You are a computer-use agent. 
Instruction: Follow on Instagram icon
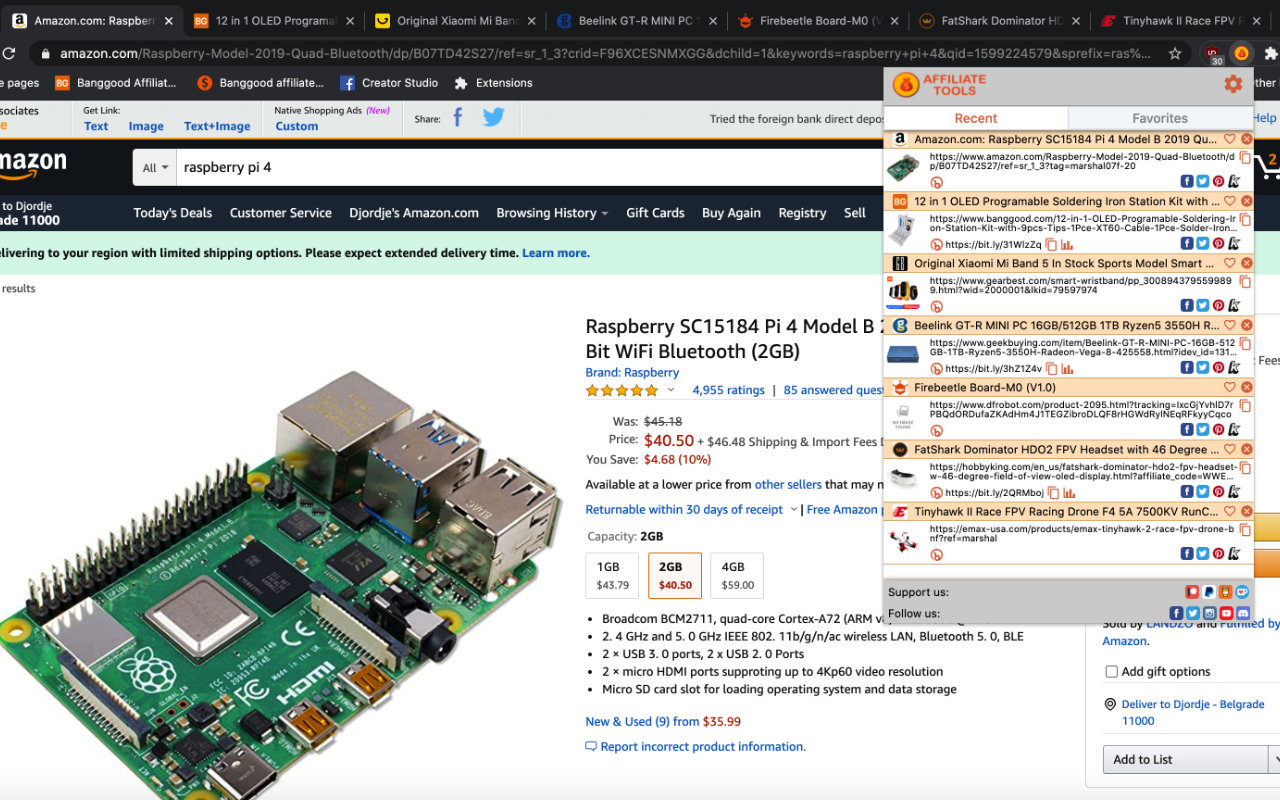coord(1210,613)
